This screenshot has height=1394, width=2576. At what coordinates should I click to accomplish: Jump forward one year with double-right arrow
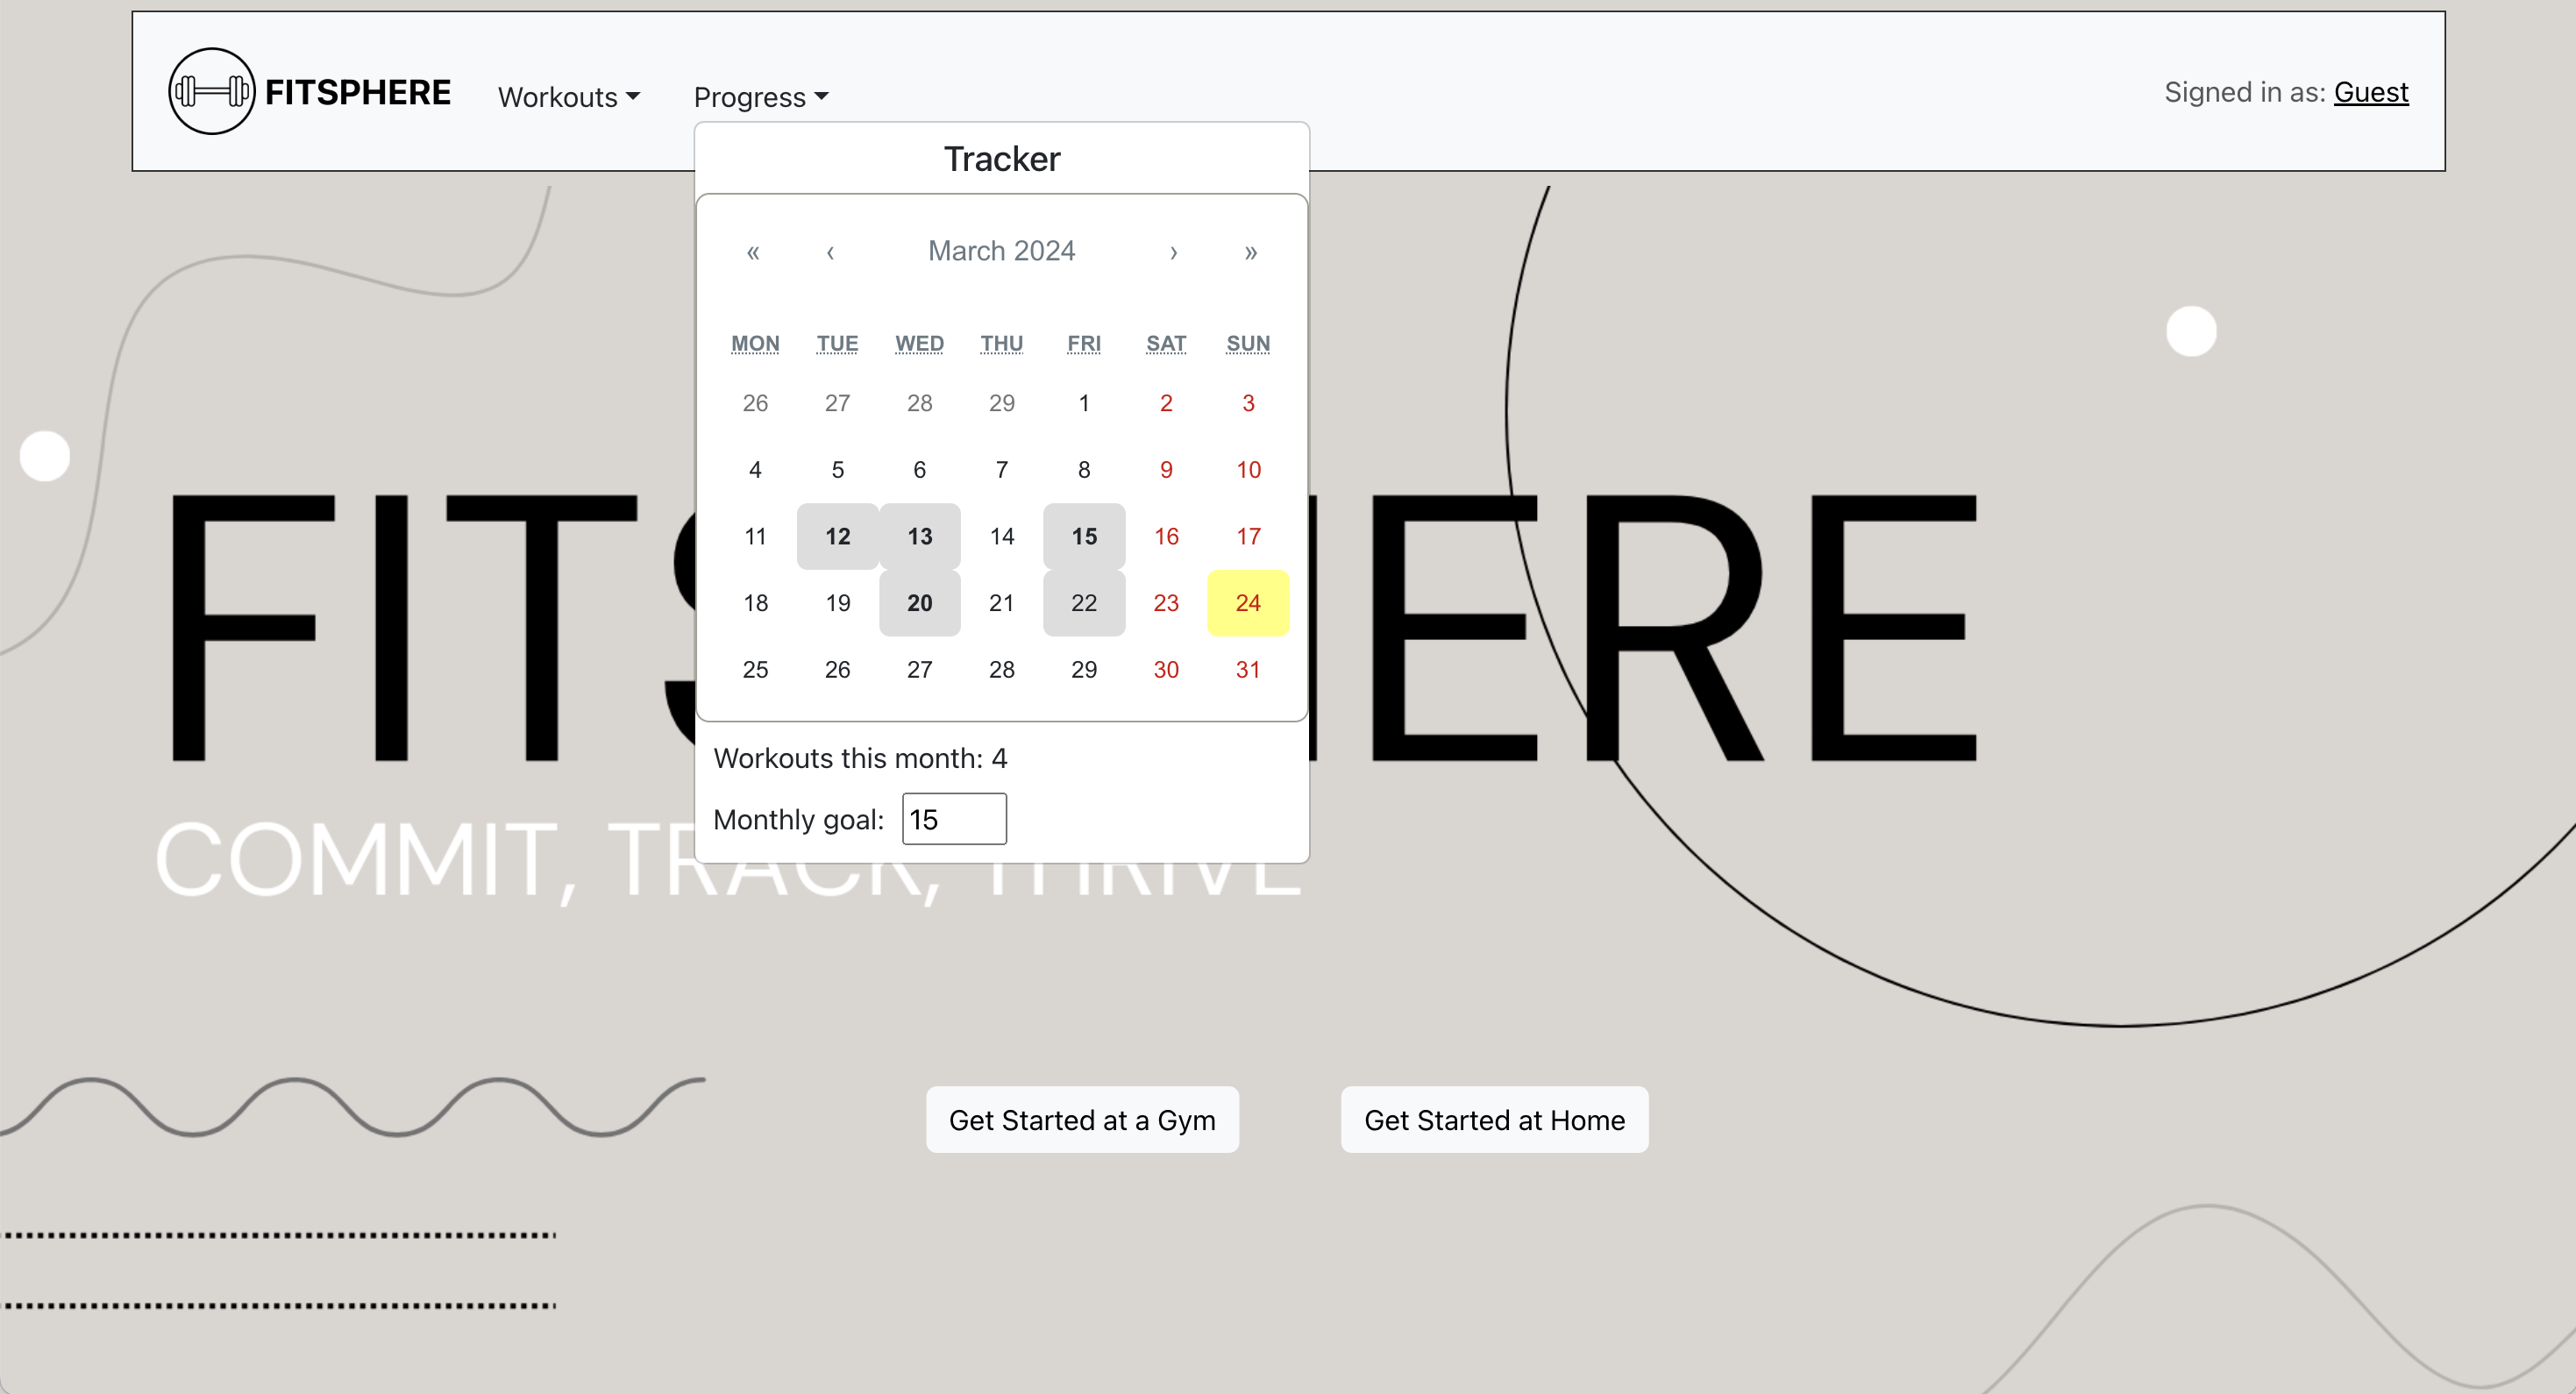1250,252
